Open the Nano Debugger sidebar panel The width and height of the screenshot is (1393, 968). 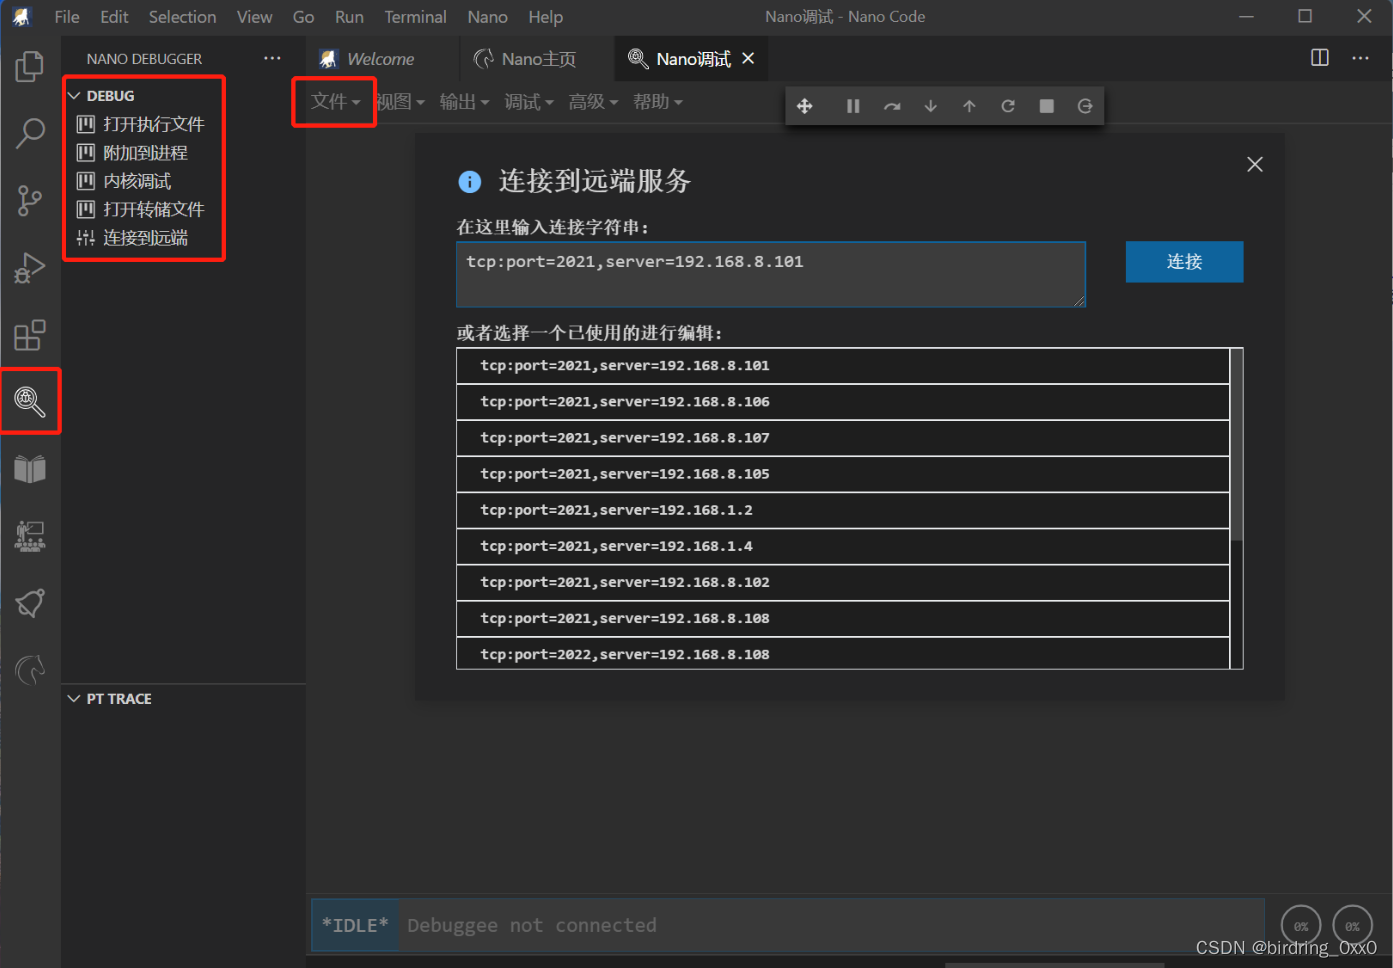tap(30, 401)
